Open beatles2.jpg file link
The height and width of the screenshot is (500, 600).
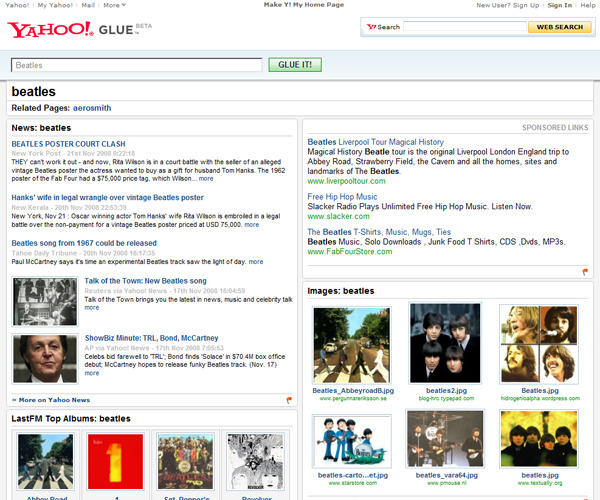coord(446,391)
